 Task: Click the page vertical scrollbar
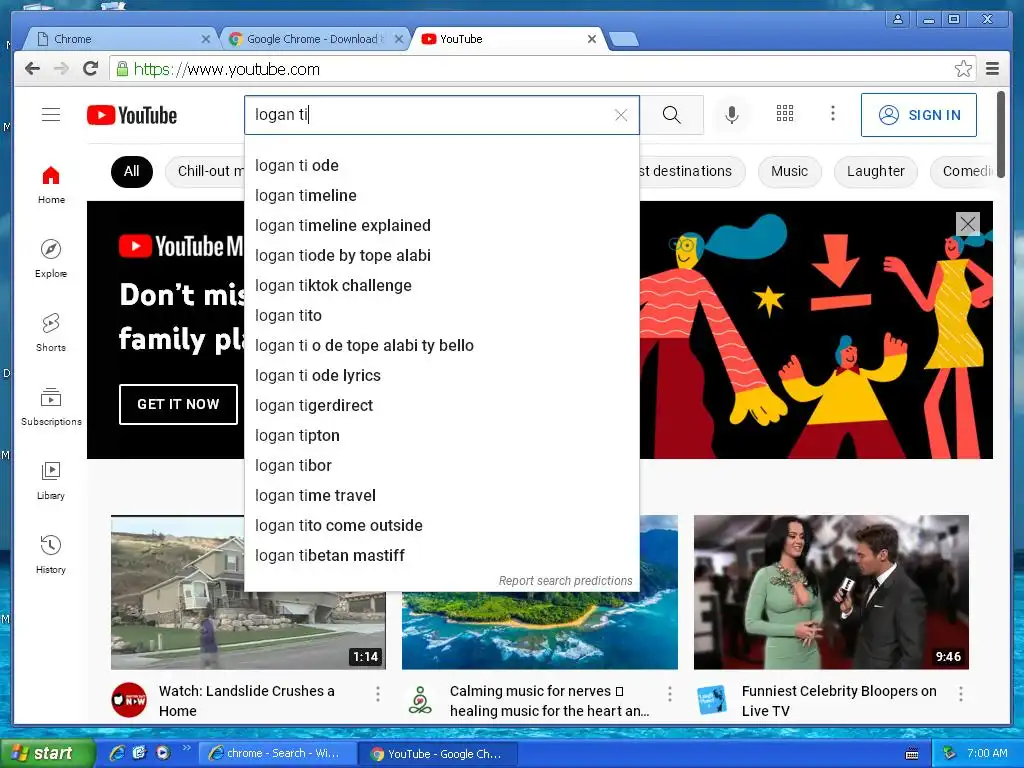click(1000, 134)
